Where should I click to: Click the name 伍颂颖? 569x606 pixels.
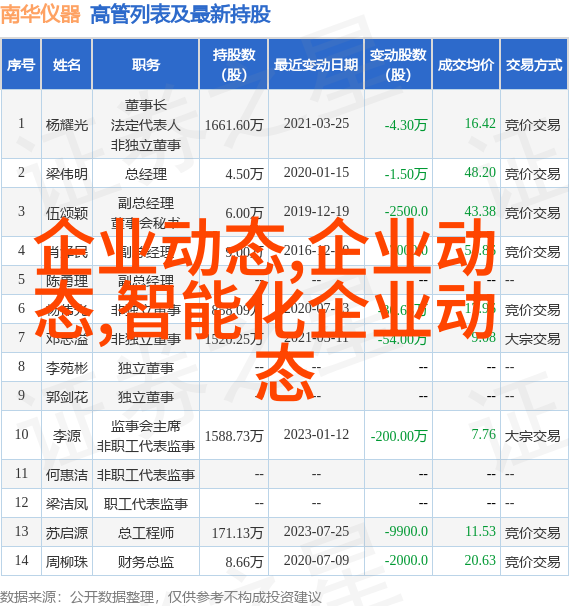[x=67, y=213]
